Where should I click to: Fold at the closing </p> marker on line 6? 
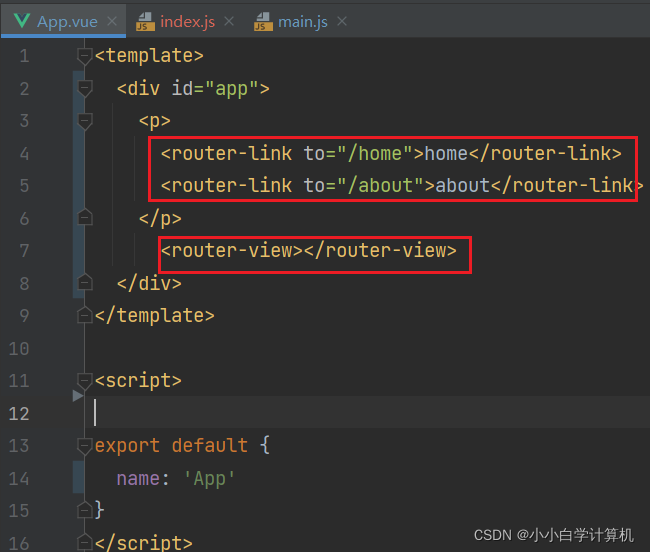(x=85, y=217)
